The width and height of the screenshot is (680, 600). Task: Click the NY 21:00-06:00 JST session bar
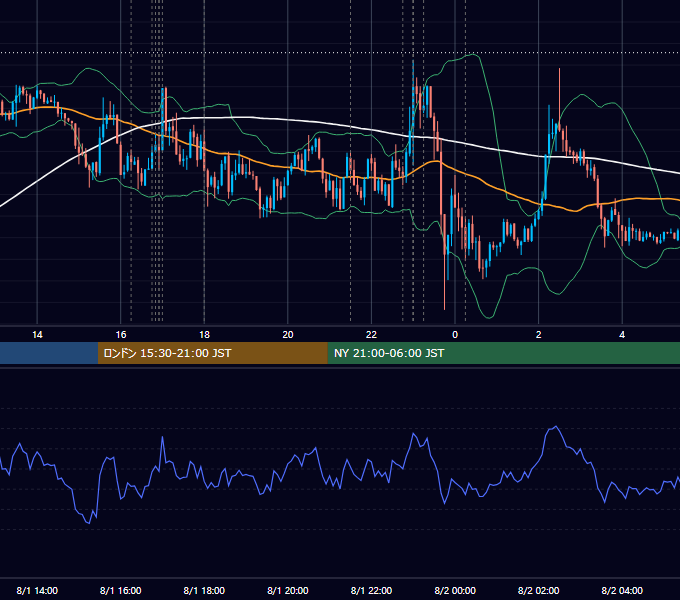point(503,353)
